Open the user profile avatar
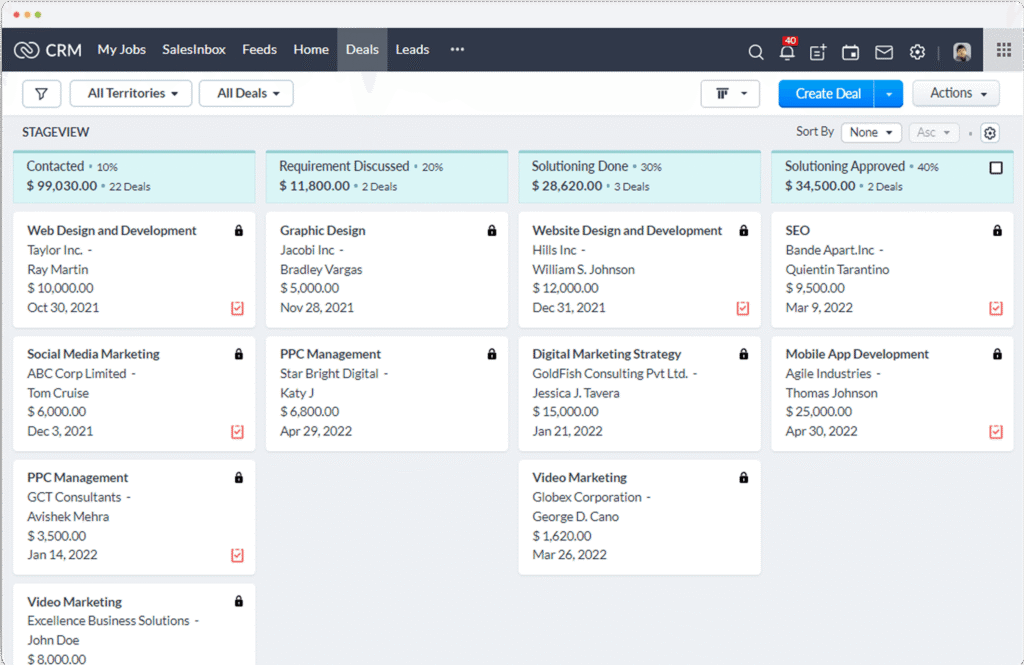The width and height of the screenshot is (1024, 665). (x=961, y=52)
